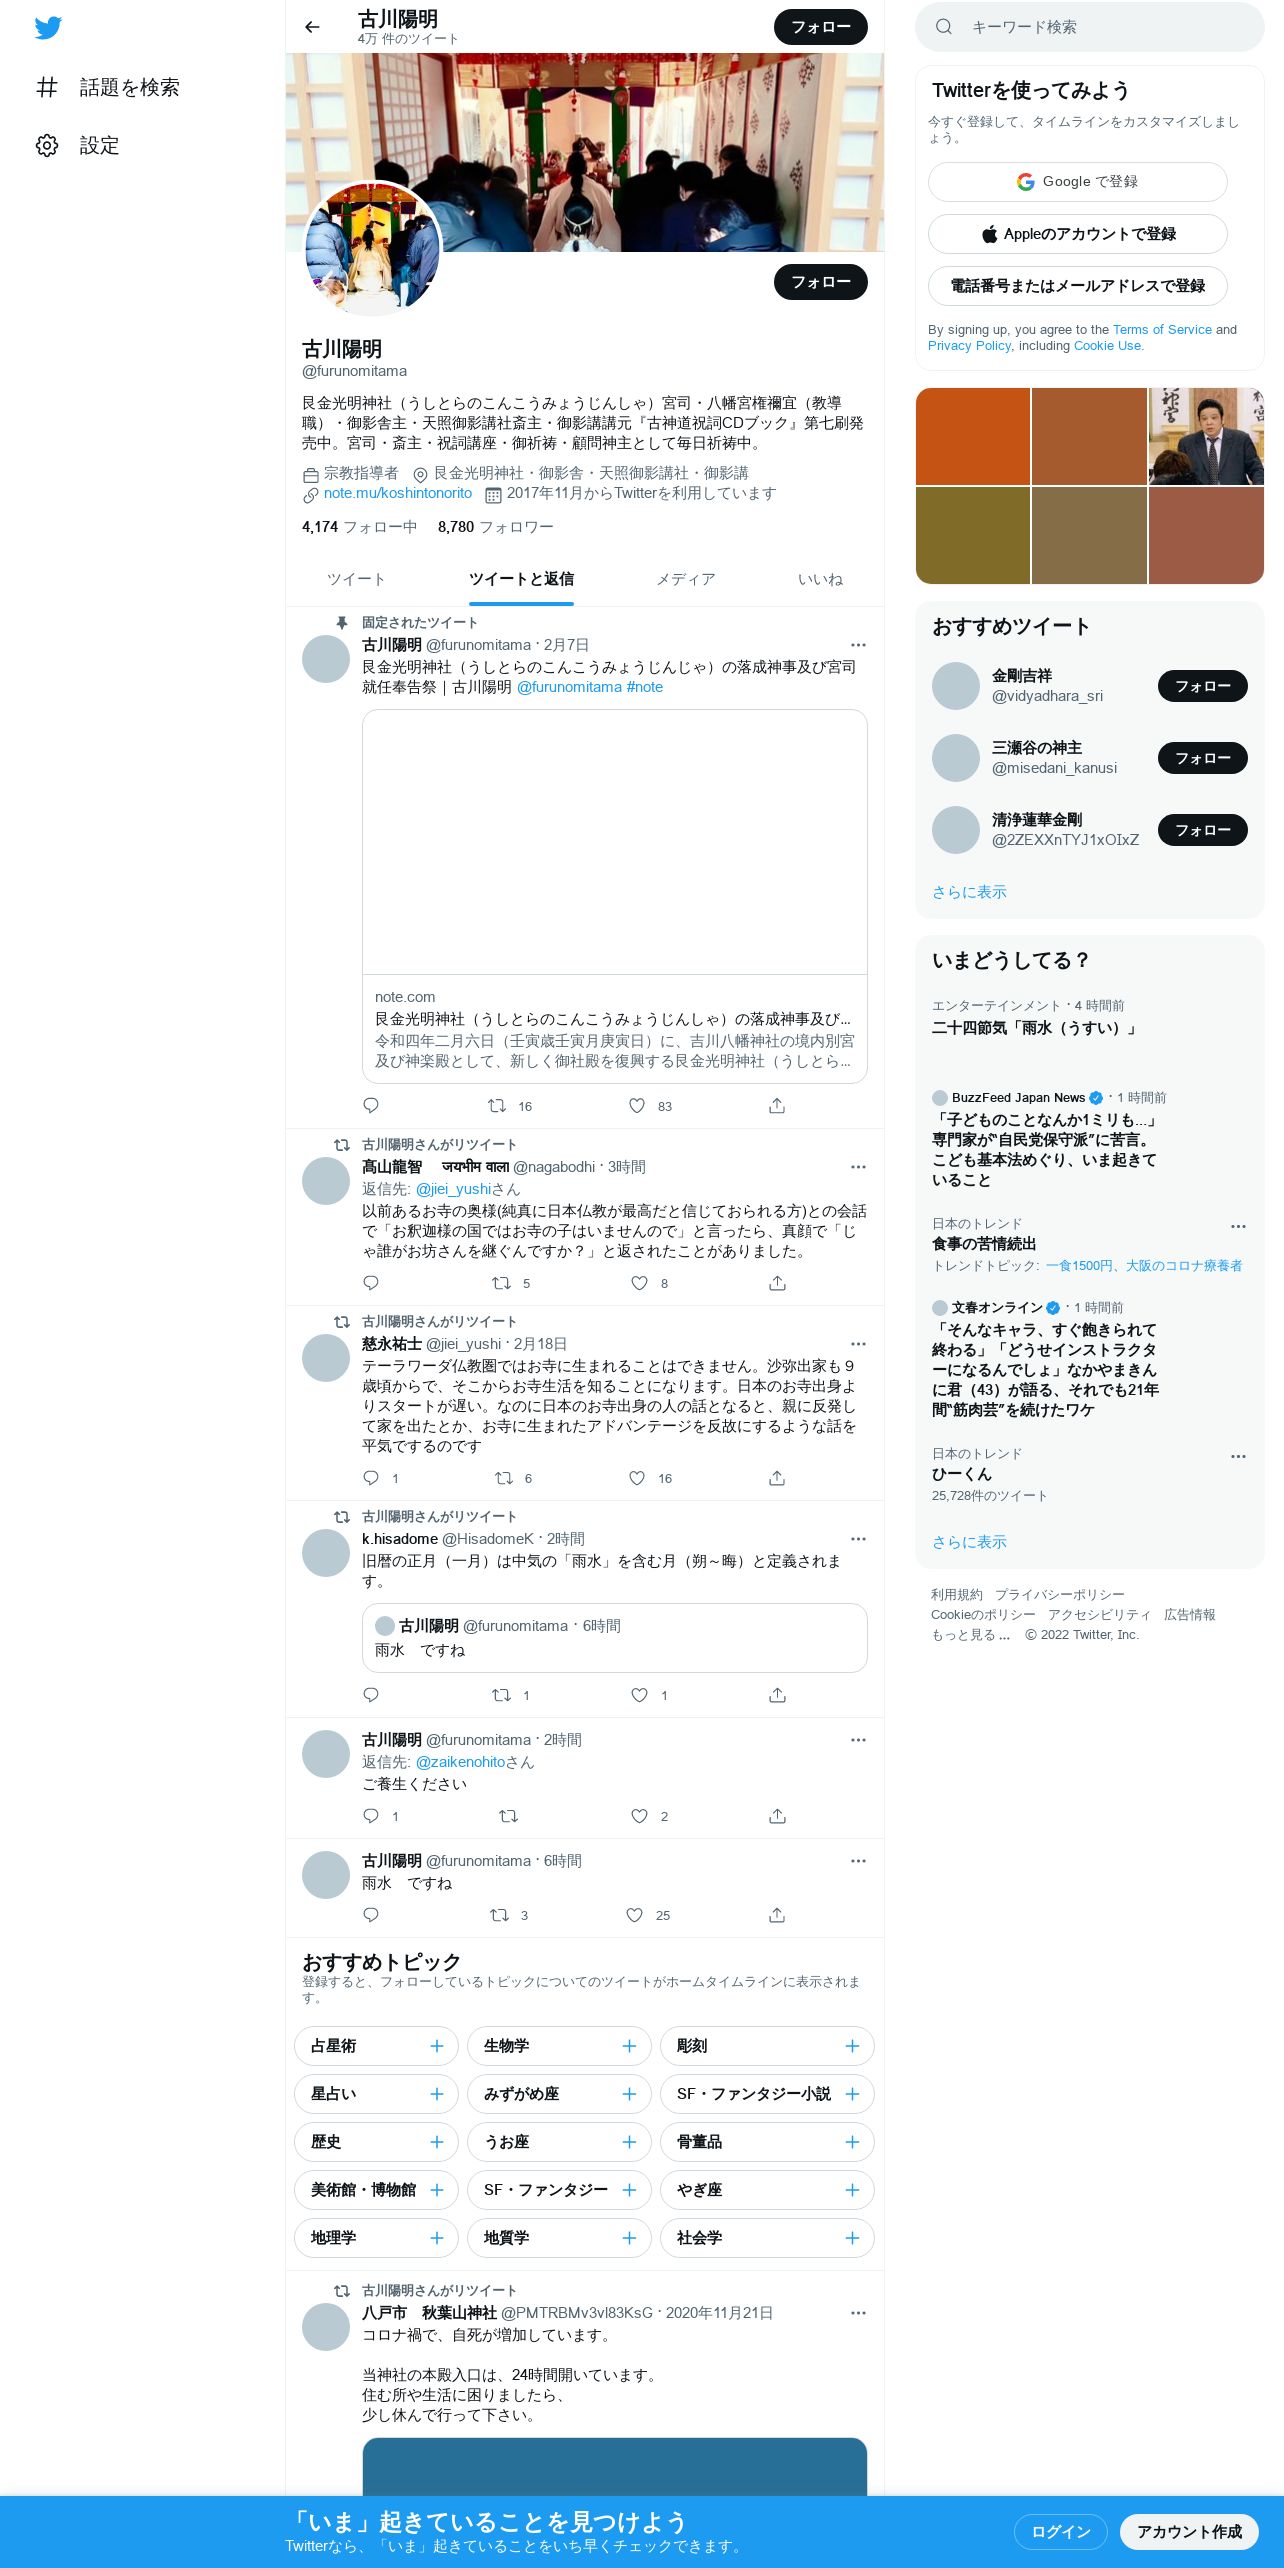Open 話題を検索 explore page
Image resolution: width=1284 pixels, height=2568 pixels.
108,88
